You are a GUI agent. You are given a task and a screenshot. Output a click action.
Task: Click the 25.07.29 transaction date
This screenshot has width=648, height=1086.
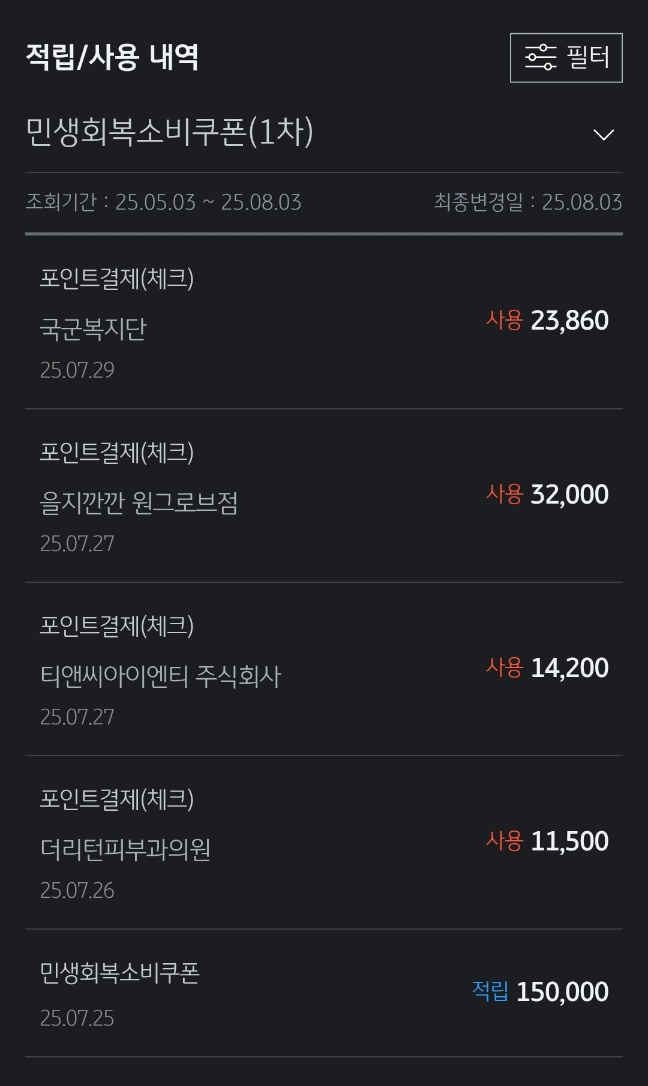[x=77, y=370]
